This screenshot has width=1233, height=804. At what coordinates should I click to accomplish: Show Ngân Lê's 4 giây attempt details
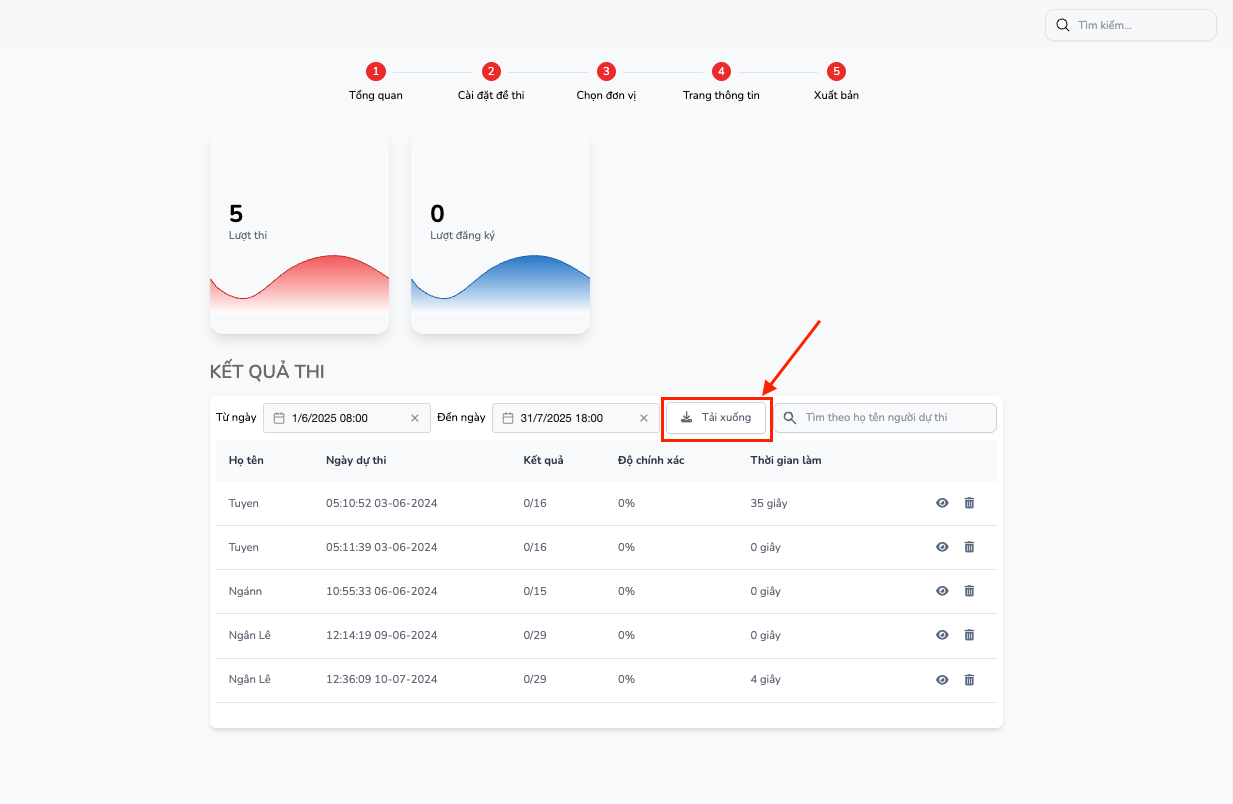point(942,680)
